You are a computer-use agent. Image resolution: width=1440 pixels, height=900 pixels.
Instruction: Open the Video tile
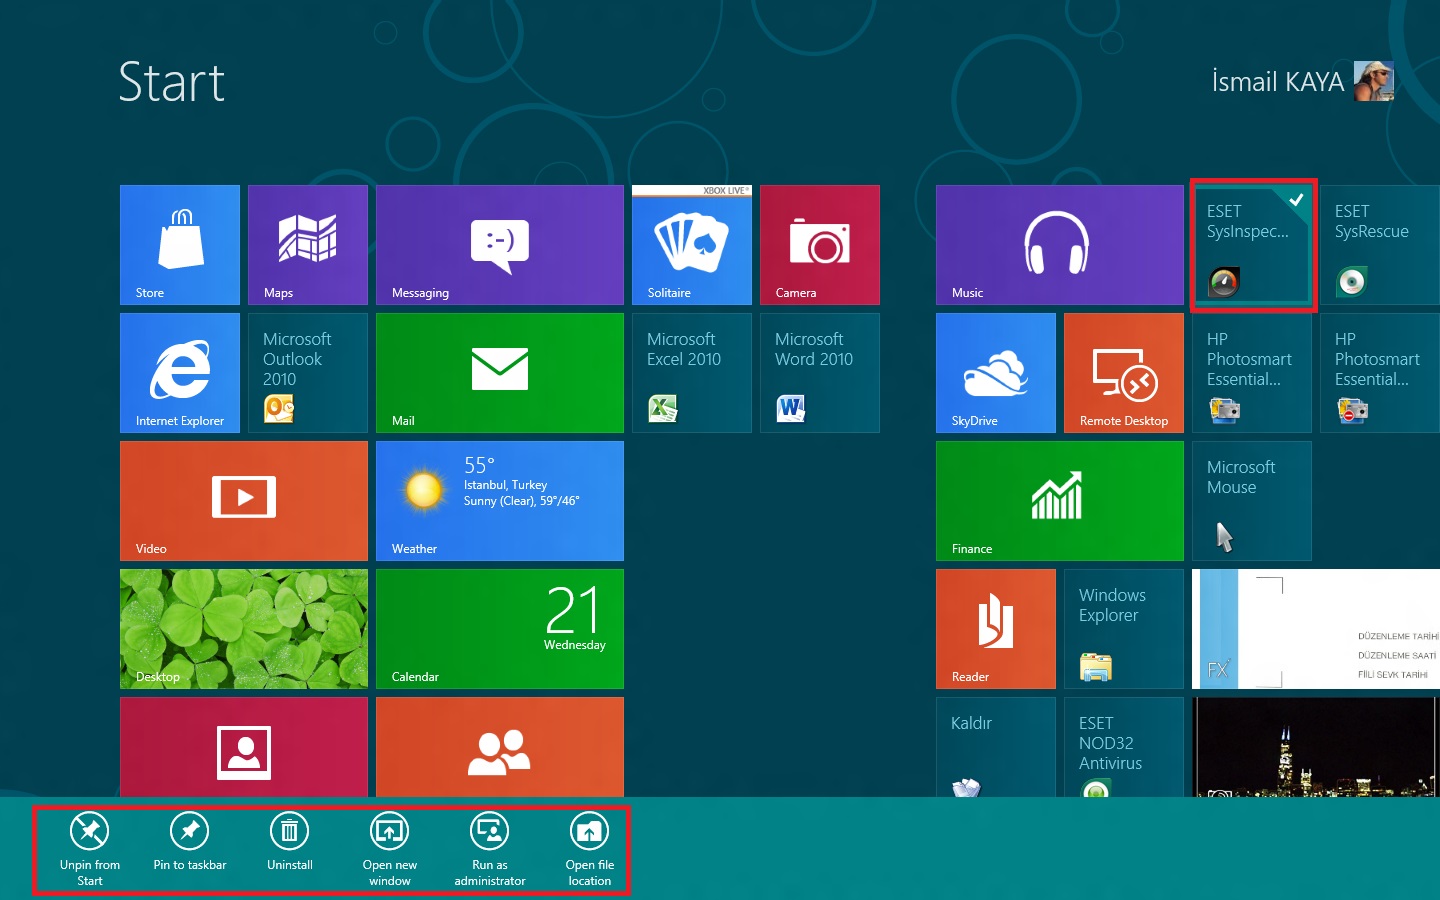click(x=244, y=501)
